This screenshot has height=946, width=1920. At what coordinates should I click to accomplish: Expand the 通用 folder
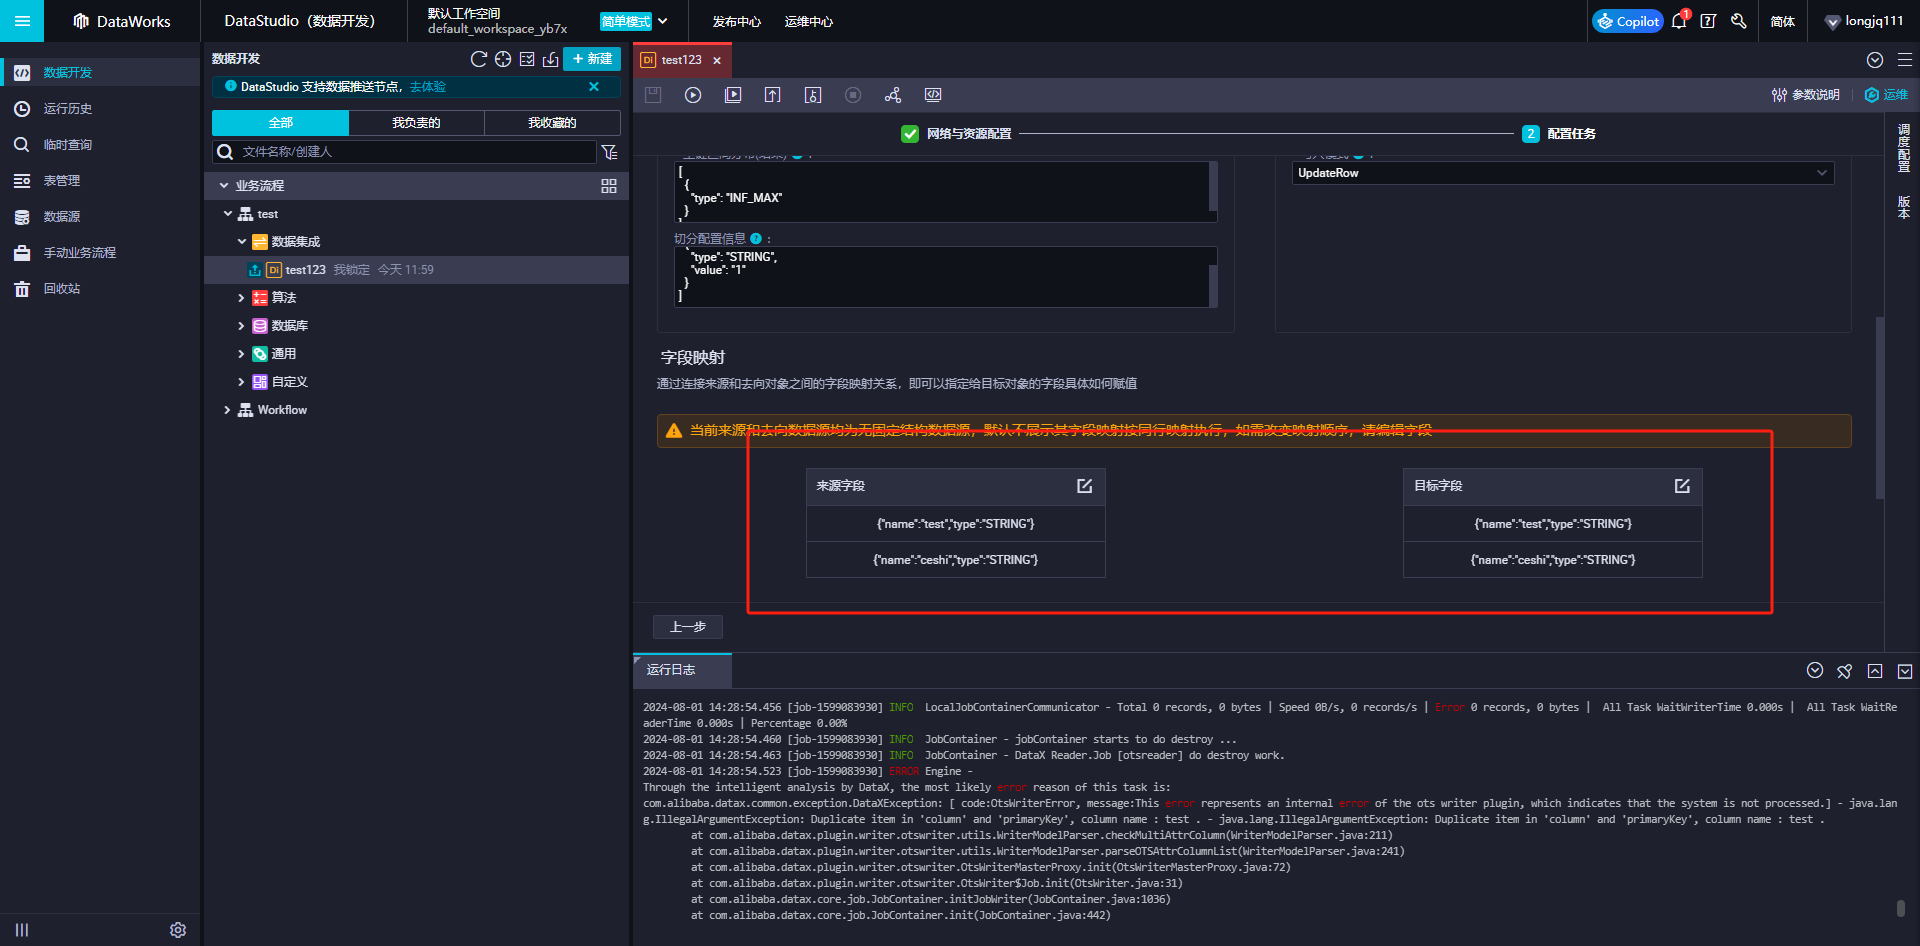point(241,354)
